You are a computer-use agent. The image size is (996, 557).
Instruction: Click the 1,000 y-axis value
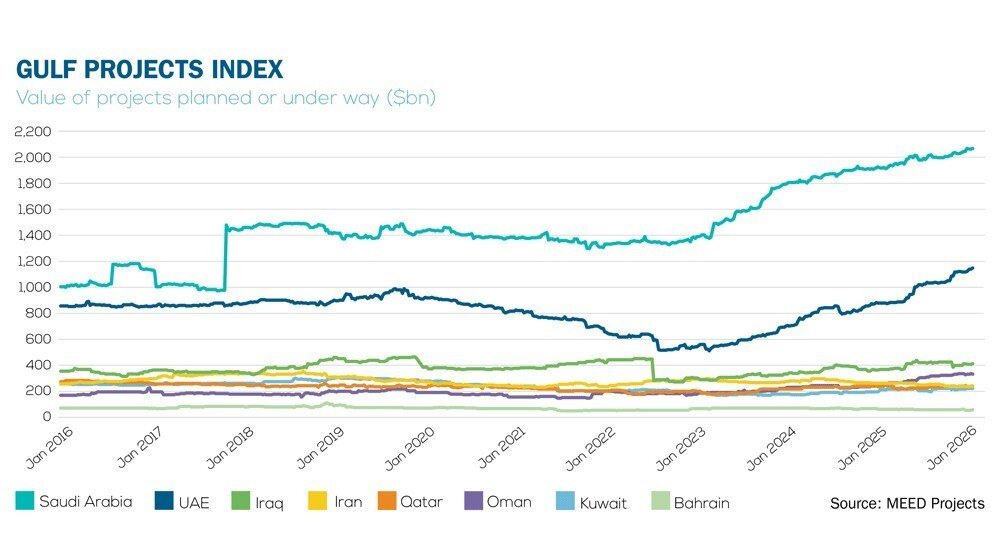tap(34, 287)
